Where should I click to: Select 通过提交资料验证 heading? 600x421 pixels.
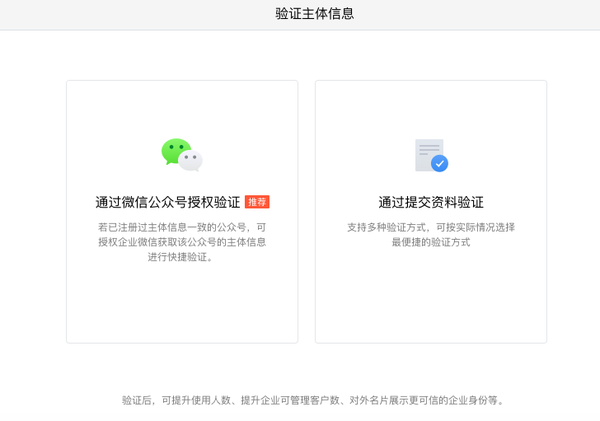point(431,202)
